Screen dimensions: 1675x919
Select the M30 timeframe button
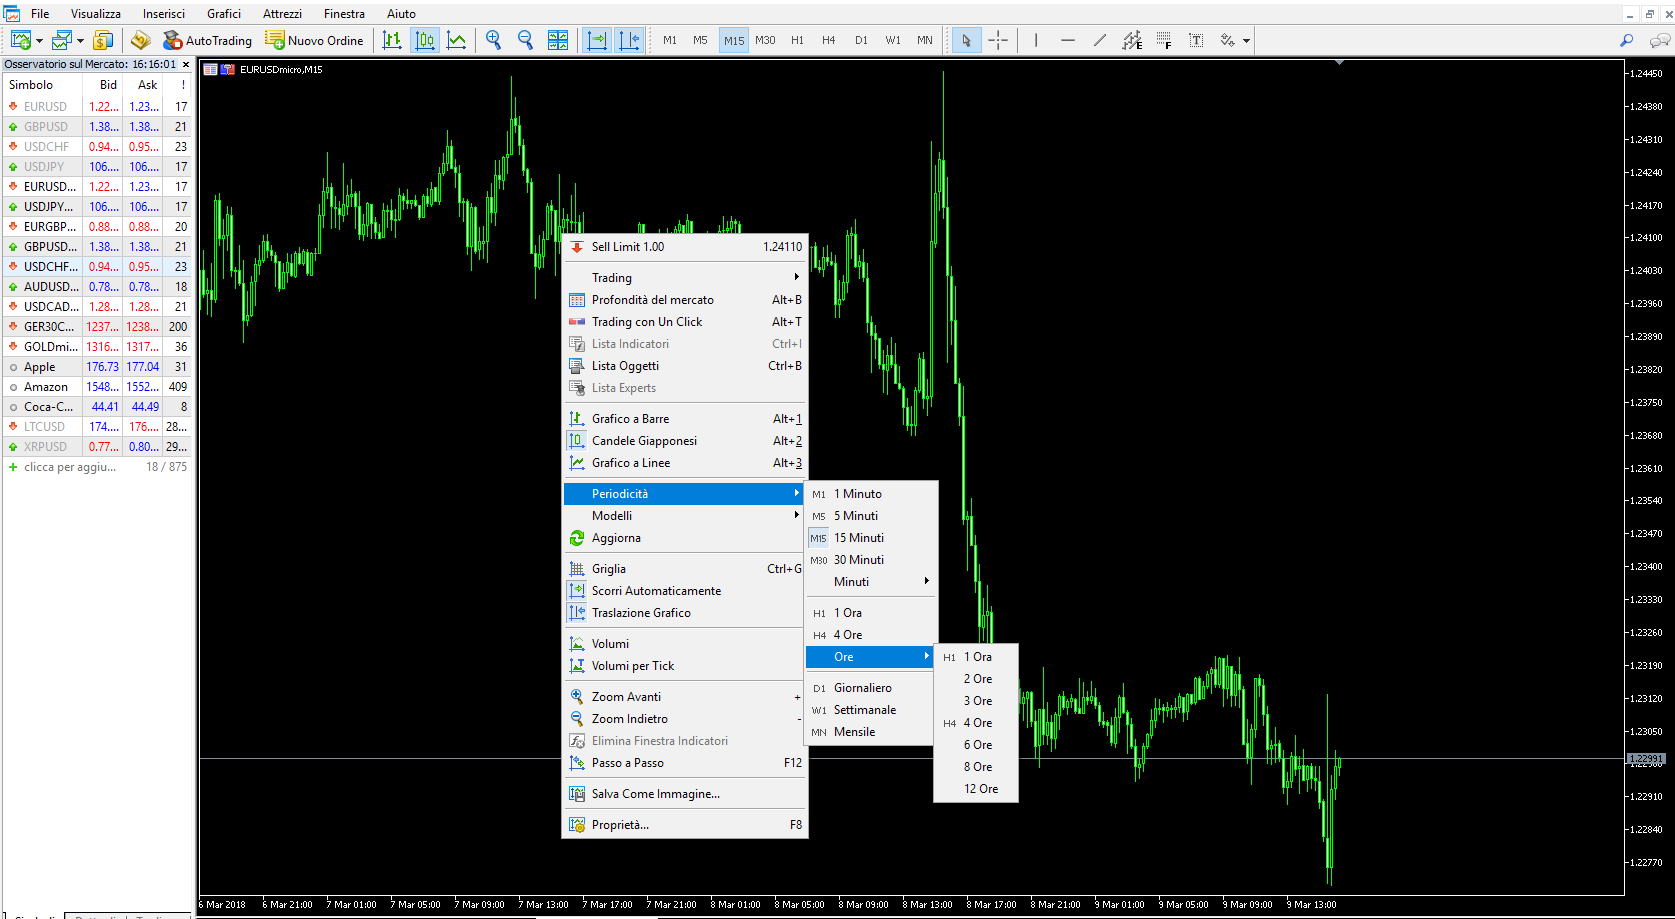pos(765,40)
